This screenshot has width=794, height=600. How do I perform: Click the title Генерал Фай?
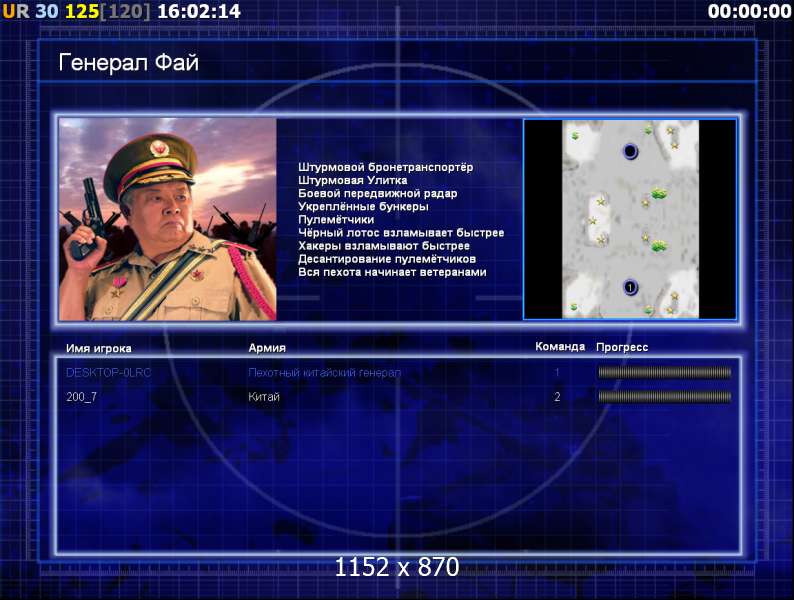[129, 62]
